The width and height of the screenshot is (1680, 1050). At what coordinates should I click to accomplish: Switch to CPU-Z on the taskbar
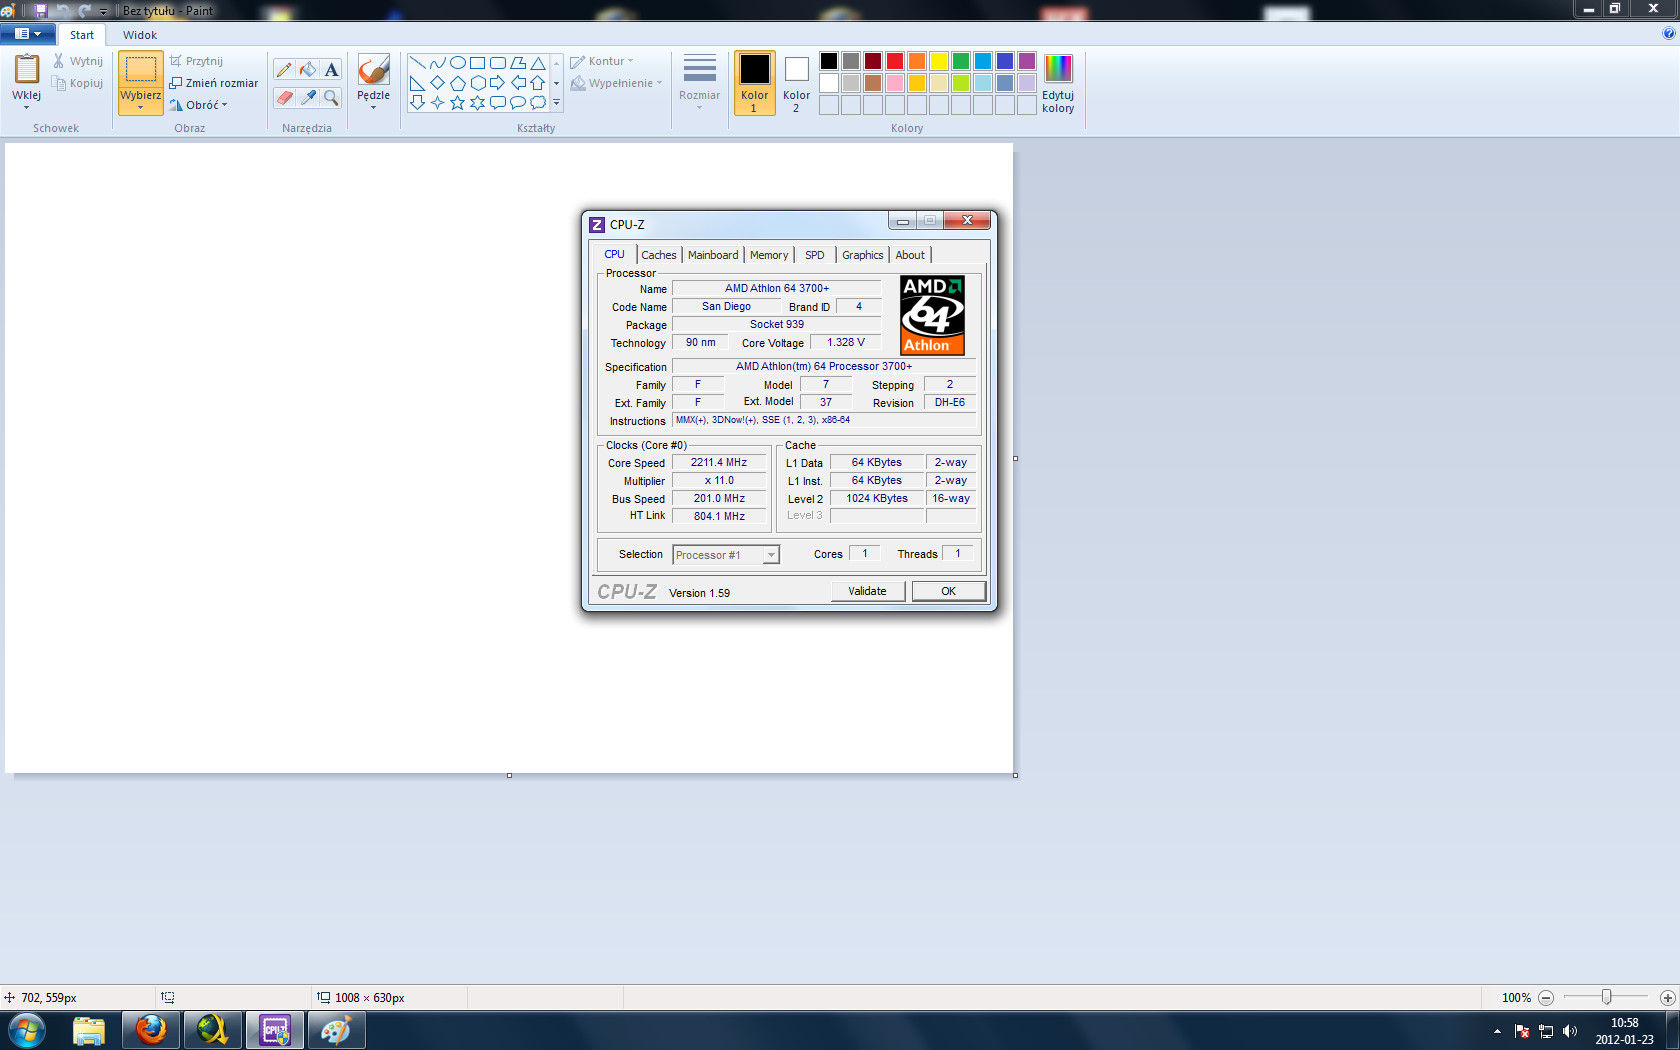275,1030
